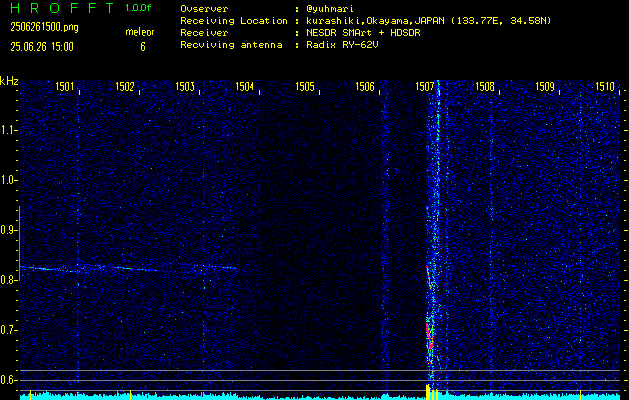Viewport: 629px width, 400px height.
Task: Click the 0.6 kHz axis label
Action: click(x=9, y=380)
